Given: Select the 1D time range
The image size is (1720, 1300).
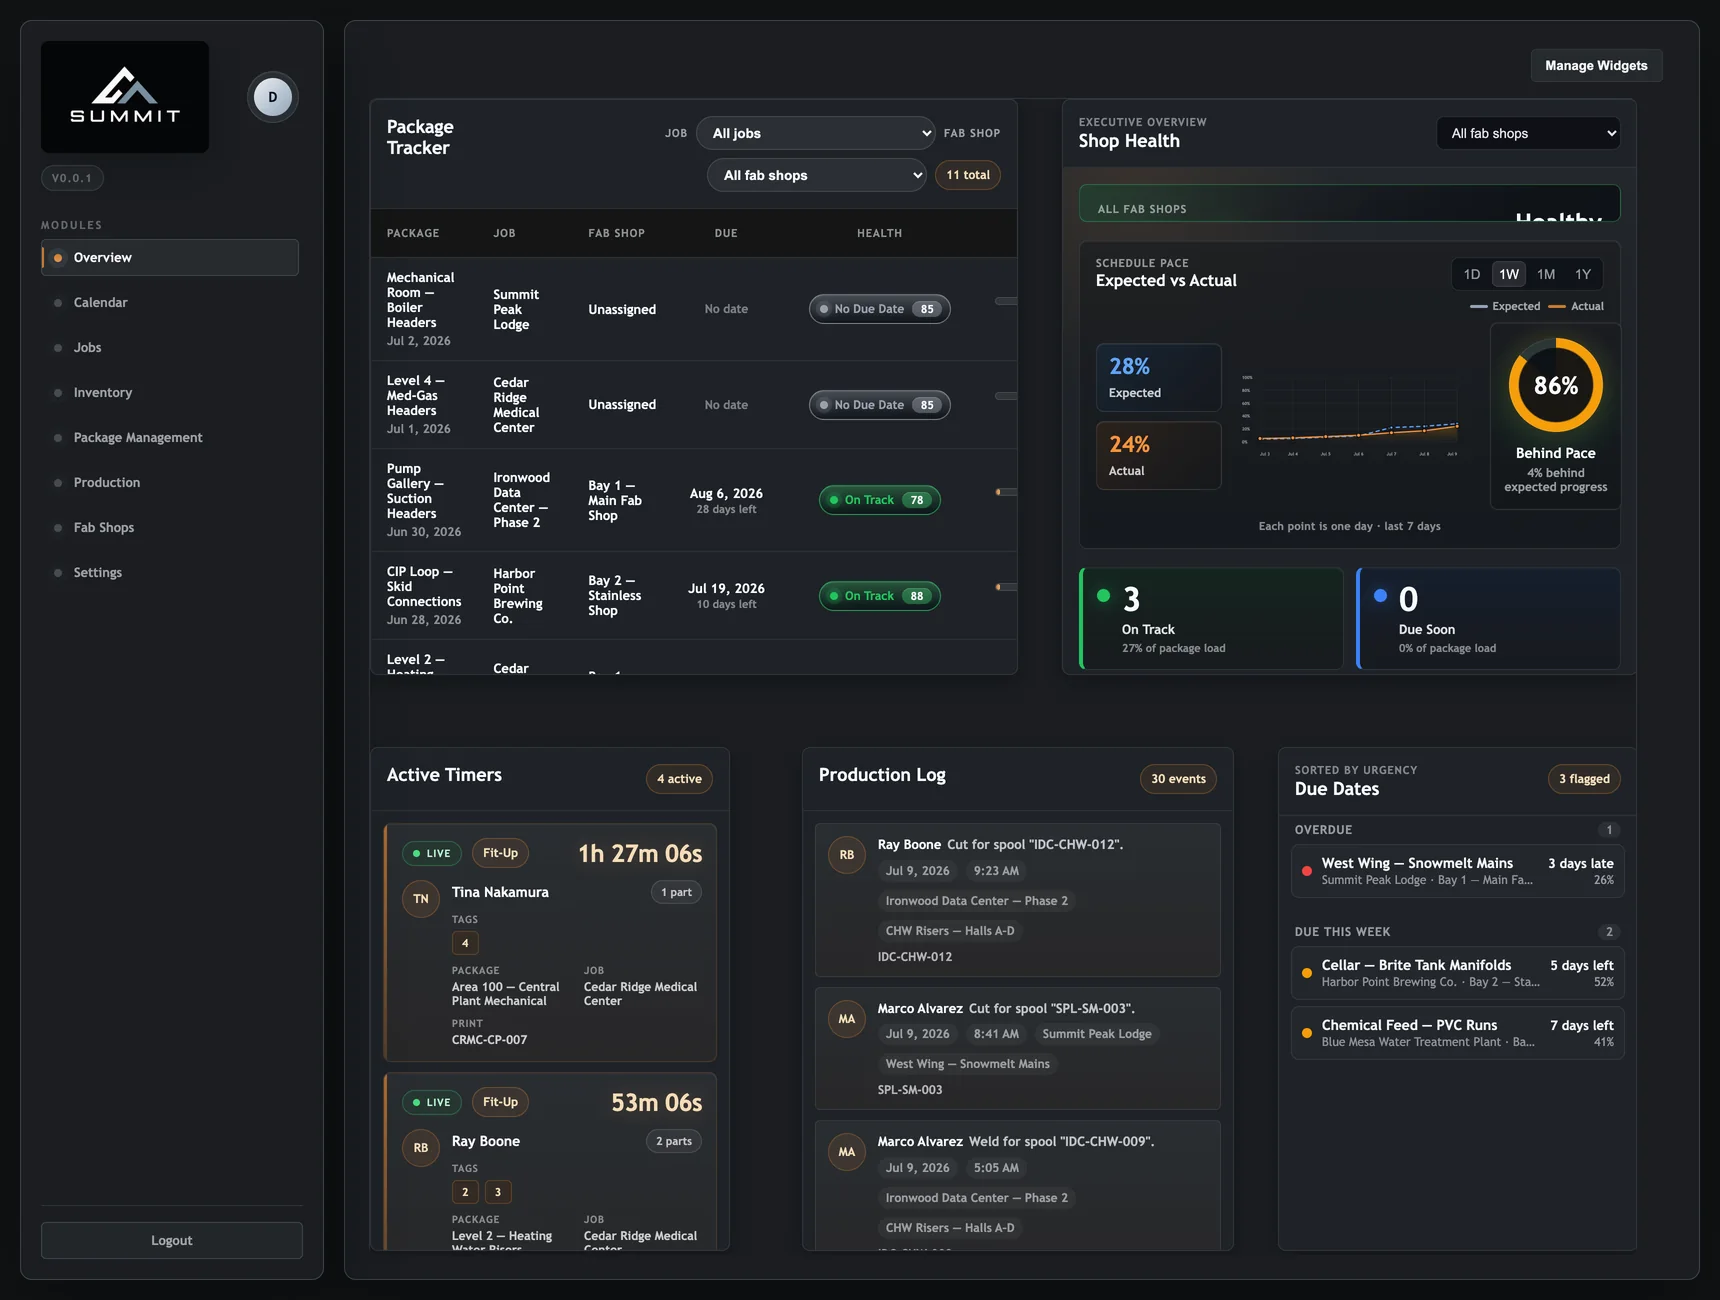Looking at the screenshot, I should [1472, 274].
